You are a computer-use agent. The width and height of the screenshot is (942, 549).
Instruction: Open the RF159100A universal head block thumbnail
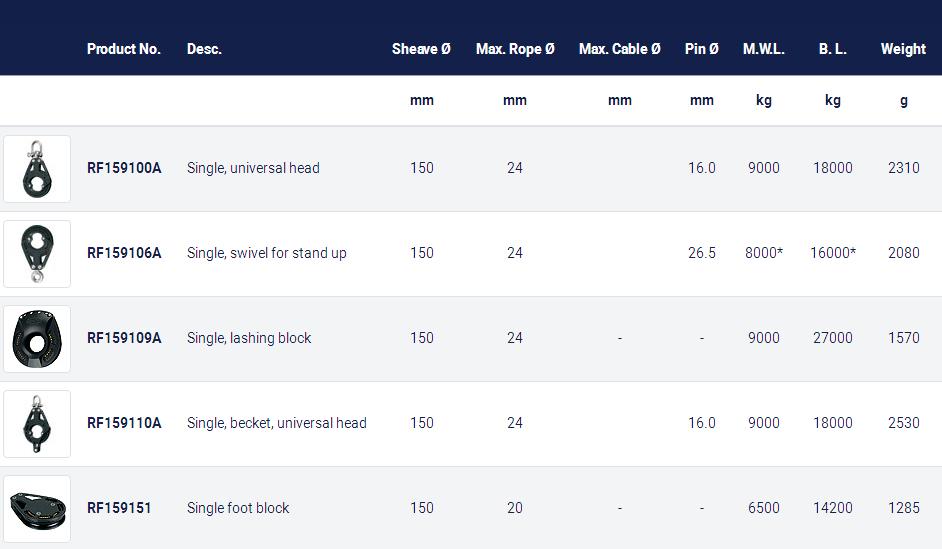(x=37, y=169)
